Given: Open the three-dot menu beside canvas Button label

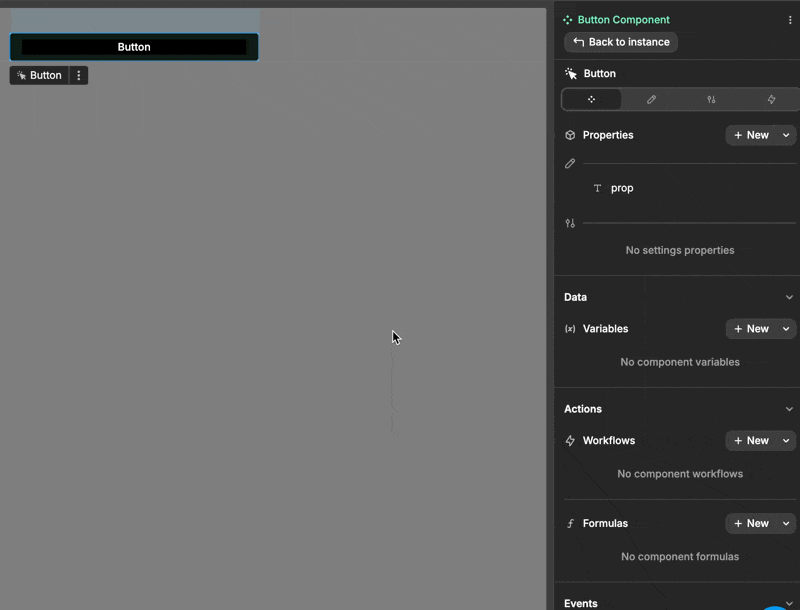Looking at the screenshot, I should pyautogui.click(x=78, y=75).
